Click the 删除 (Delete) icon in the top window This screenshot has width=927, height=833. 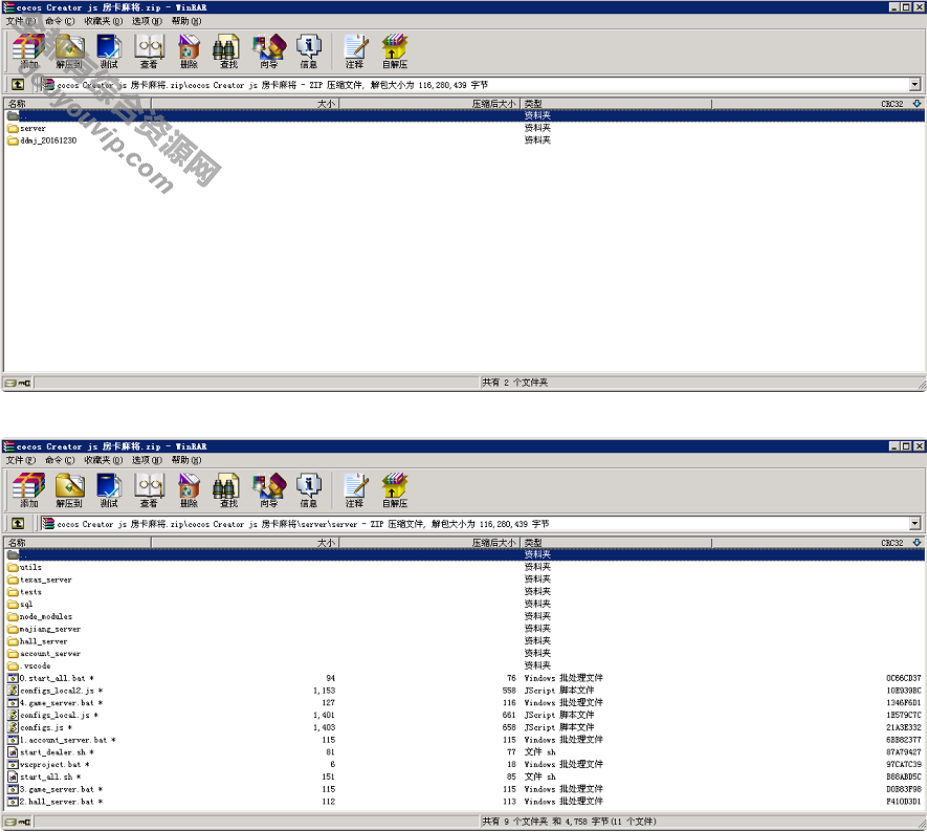[189, 51]
